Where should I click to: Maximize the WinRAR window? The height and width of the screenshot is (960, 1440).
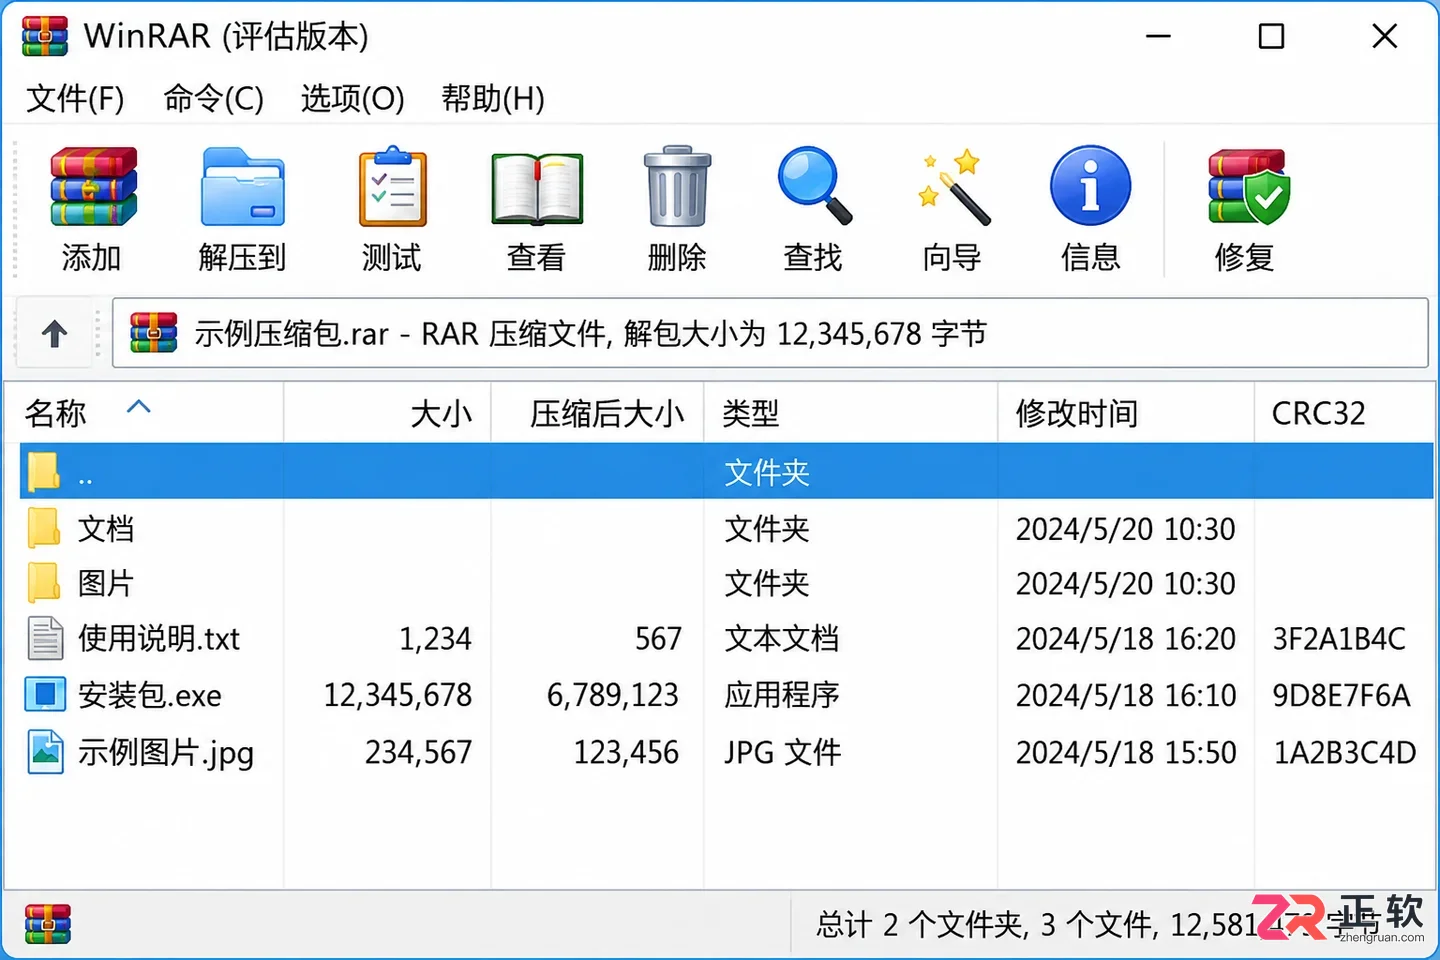pos(1271,37)
